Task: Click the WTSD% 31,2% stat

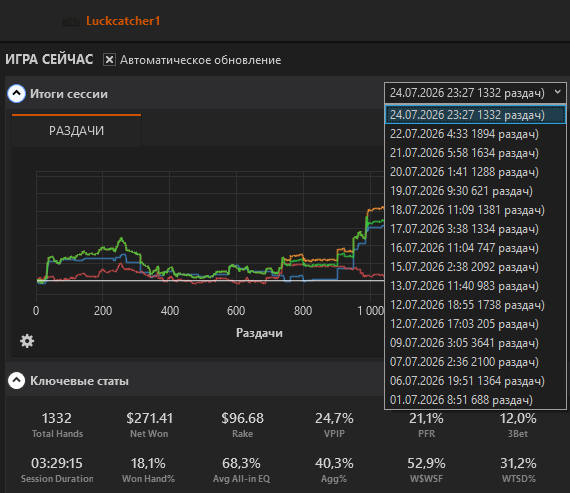Action: pos(518,470)
